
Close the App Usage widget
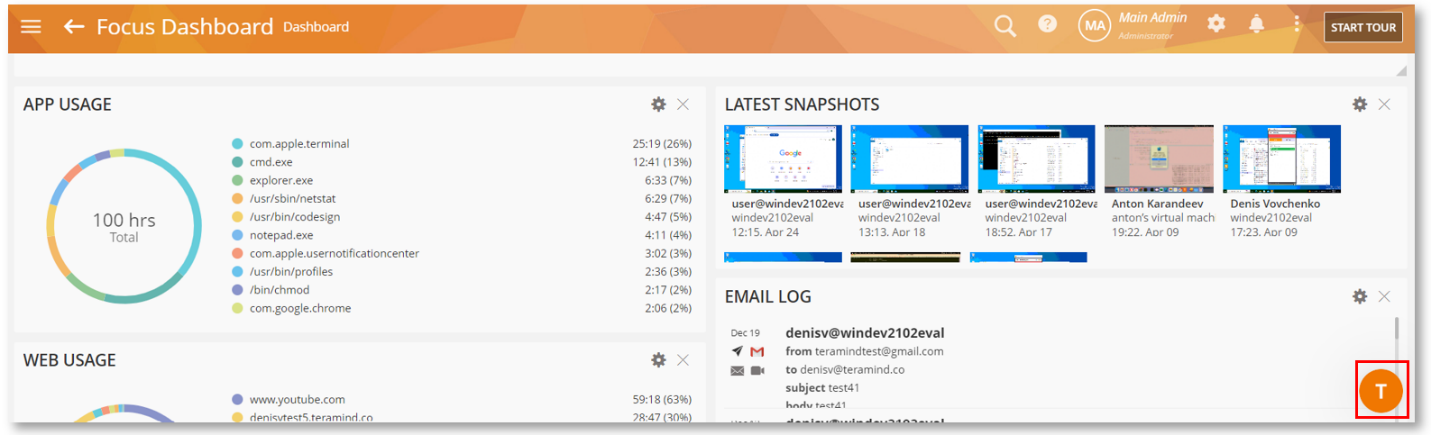point(683,104)
